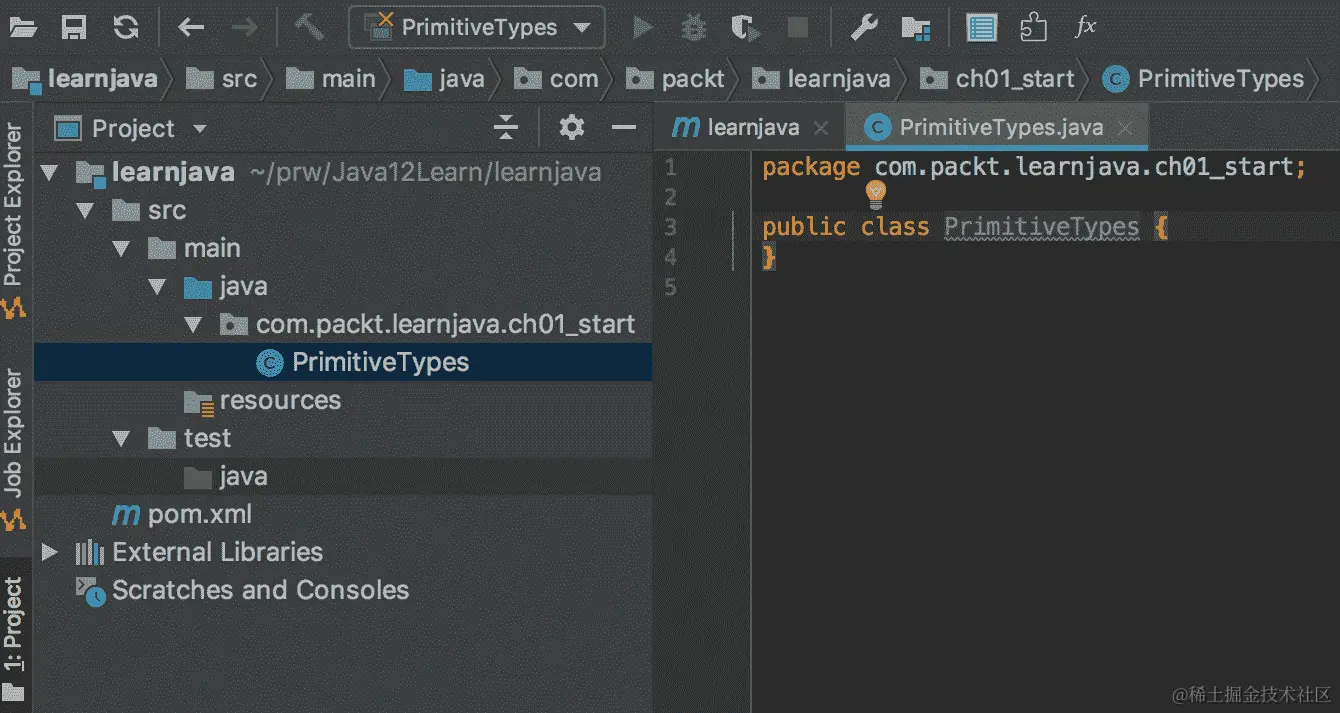Screen dimensions: 1340x713
Task: Click the blue list-panel toolbar icon
Action: pyautogui.click(x=982, y=28)
